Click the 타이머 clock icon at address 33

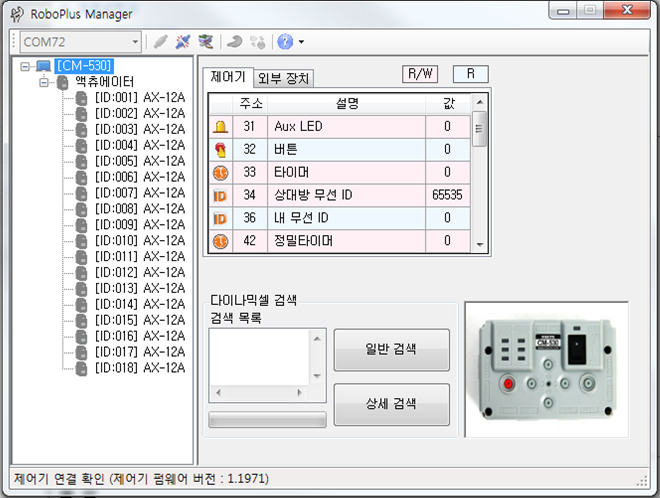click(220, 173)
